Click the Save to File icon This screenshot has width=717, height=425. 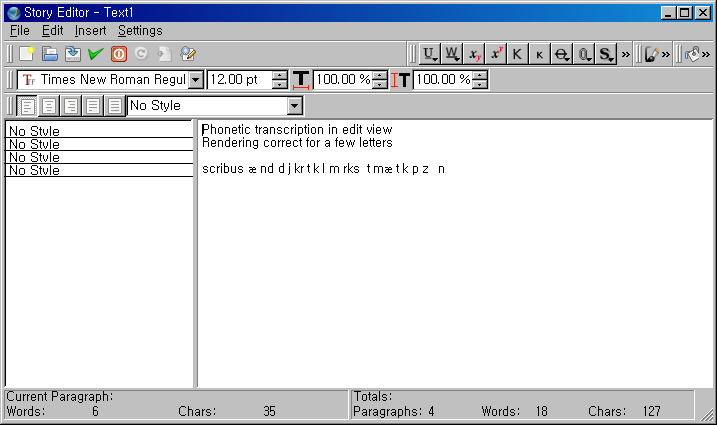73,54
